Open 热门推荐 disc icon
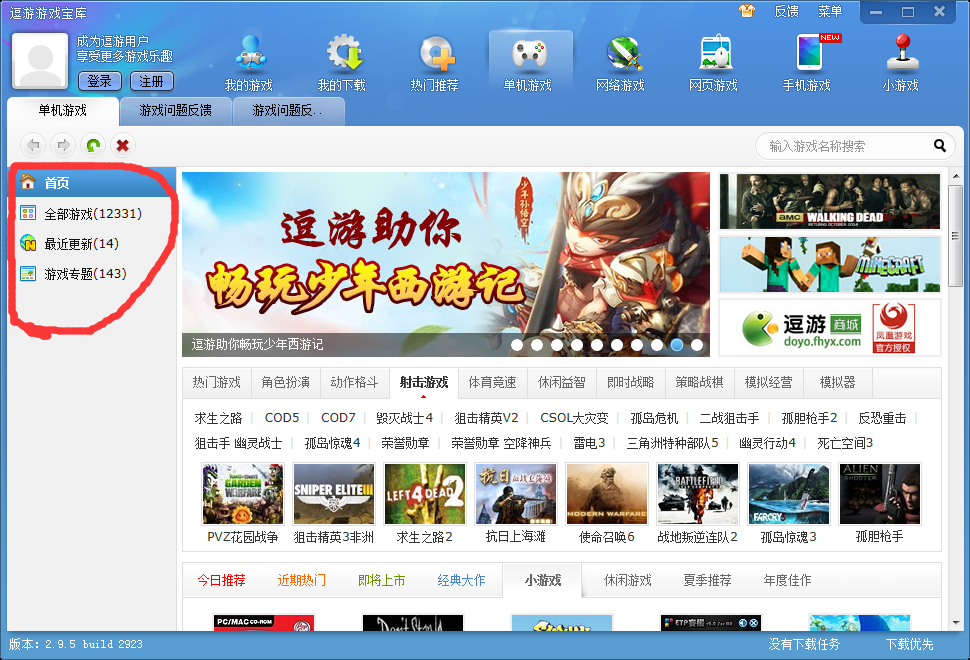 (x=435, y=63)
